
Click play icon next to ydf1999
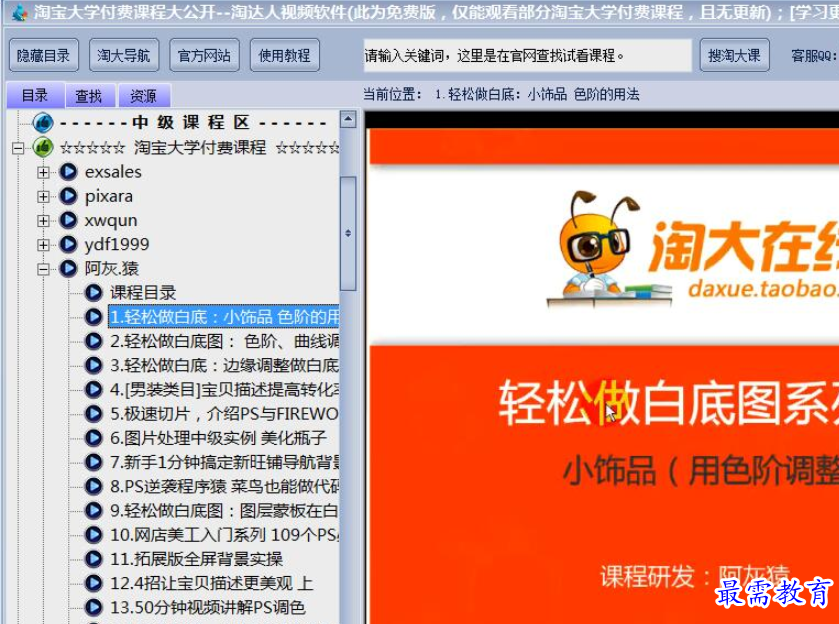[68, 244]
